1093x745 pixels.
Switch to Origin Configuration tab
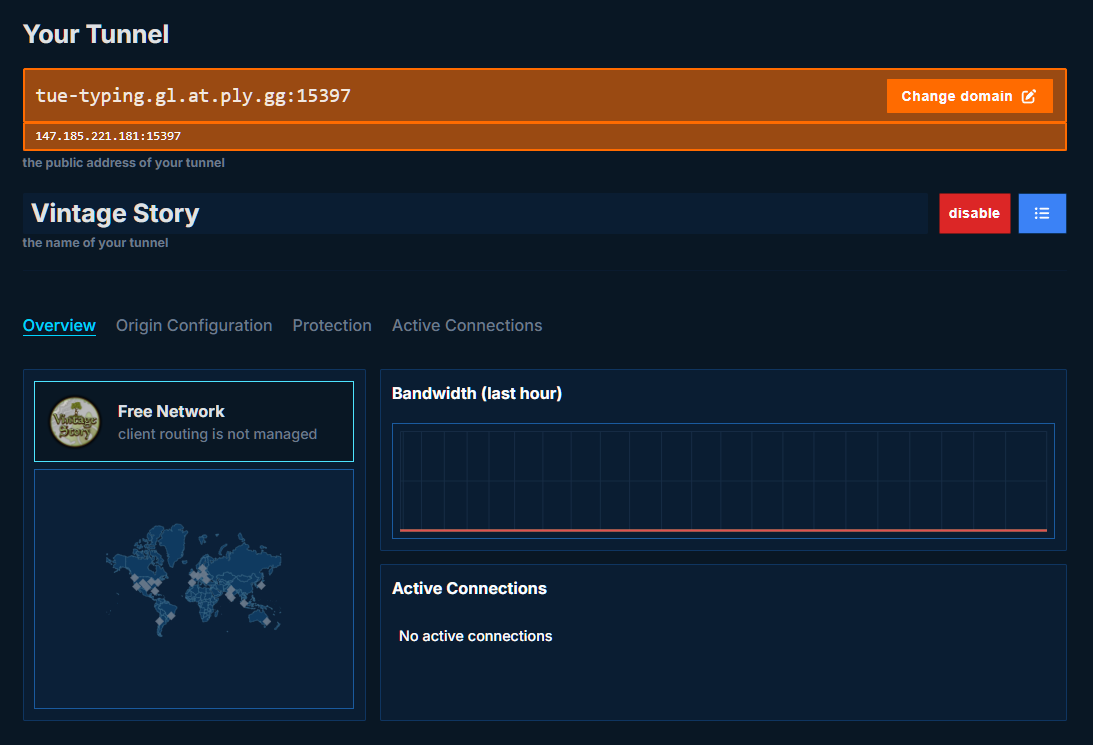[x=194, y=325]
